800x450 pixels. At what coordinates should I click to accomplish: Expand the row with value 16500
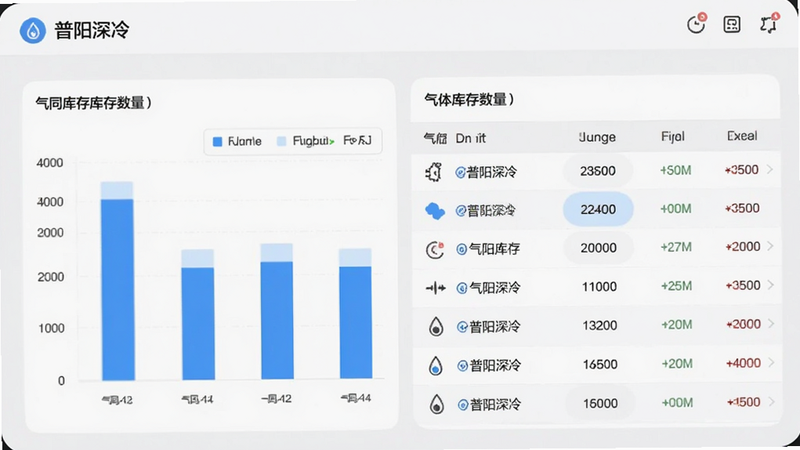coord(771,363)
